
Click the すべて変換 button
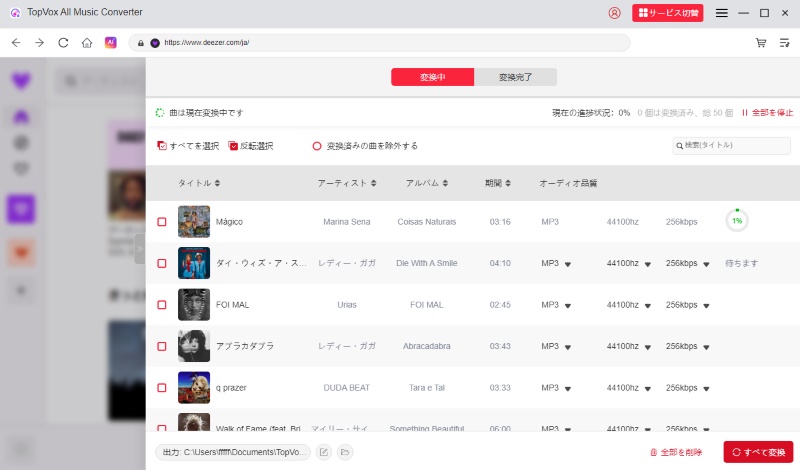coord(758,452)
